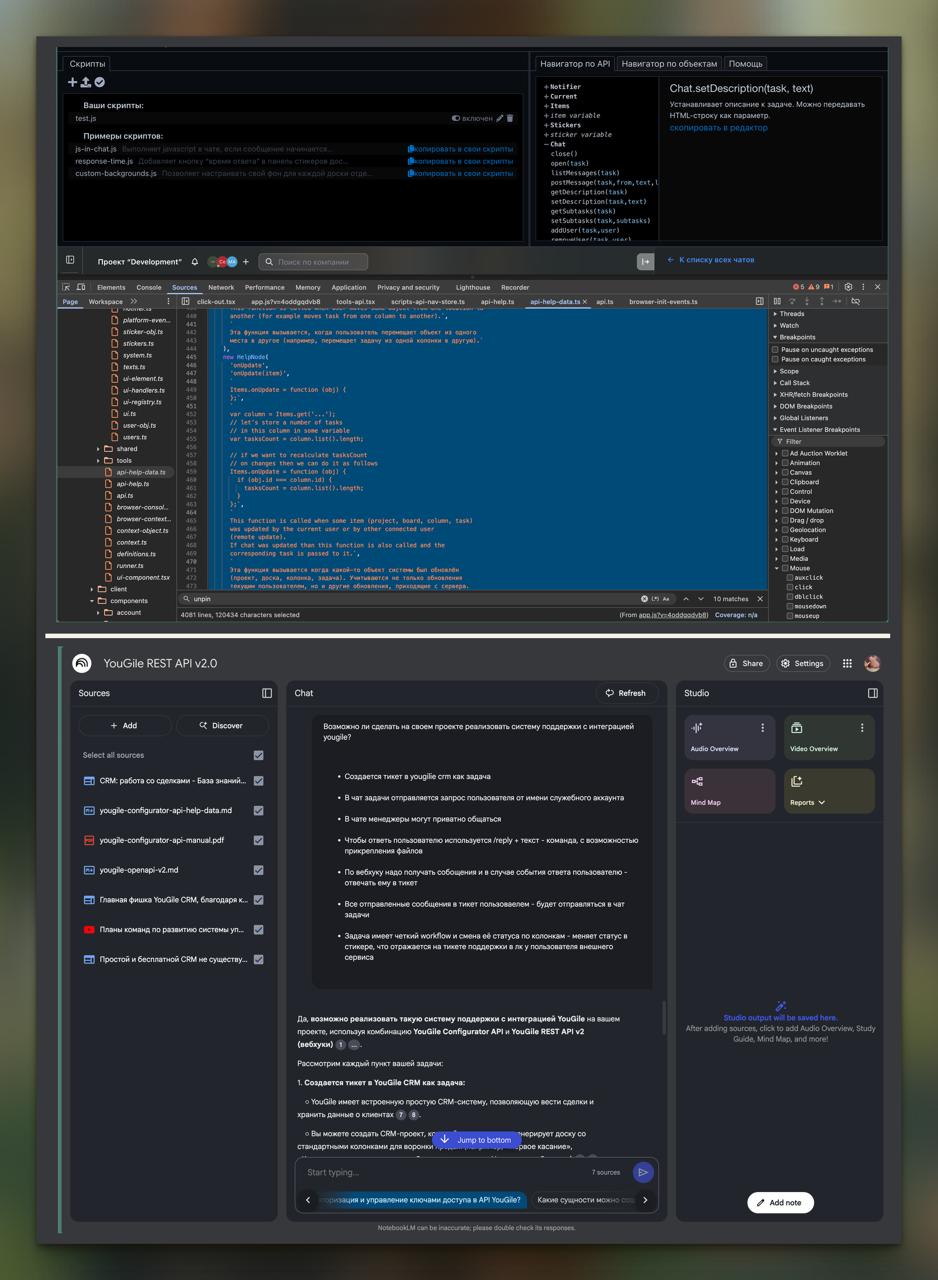Collapse the Chat node in API navigator
938x1280 pixels.
[x=547, y=144]
